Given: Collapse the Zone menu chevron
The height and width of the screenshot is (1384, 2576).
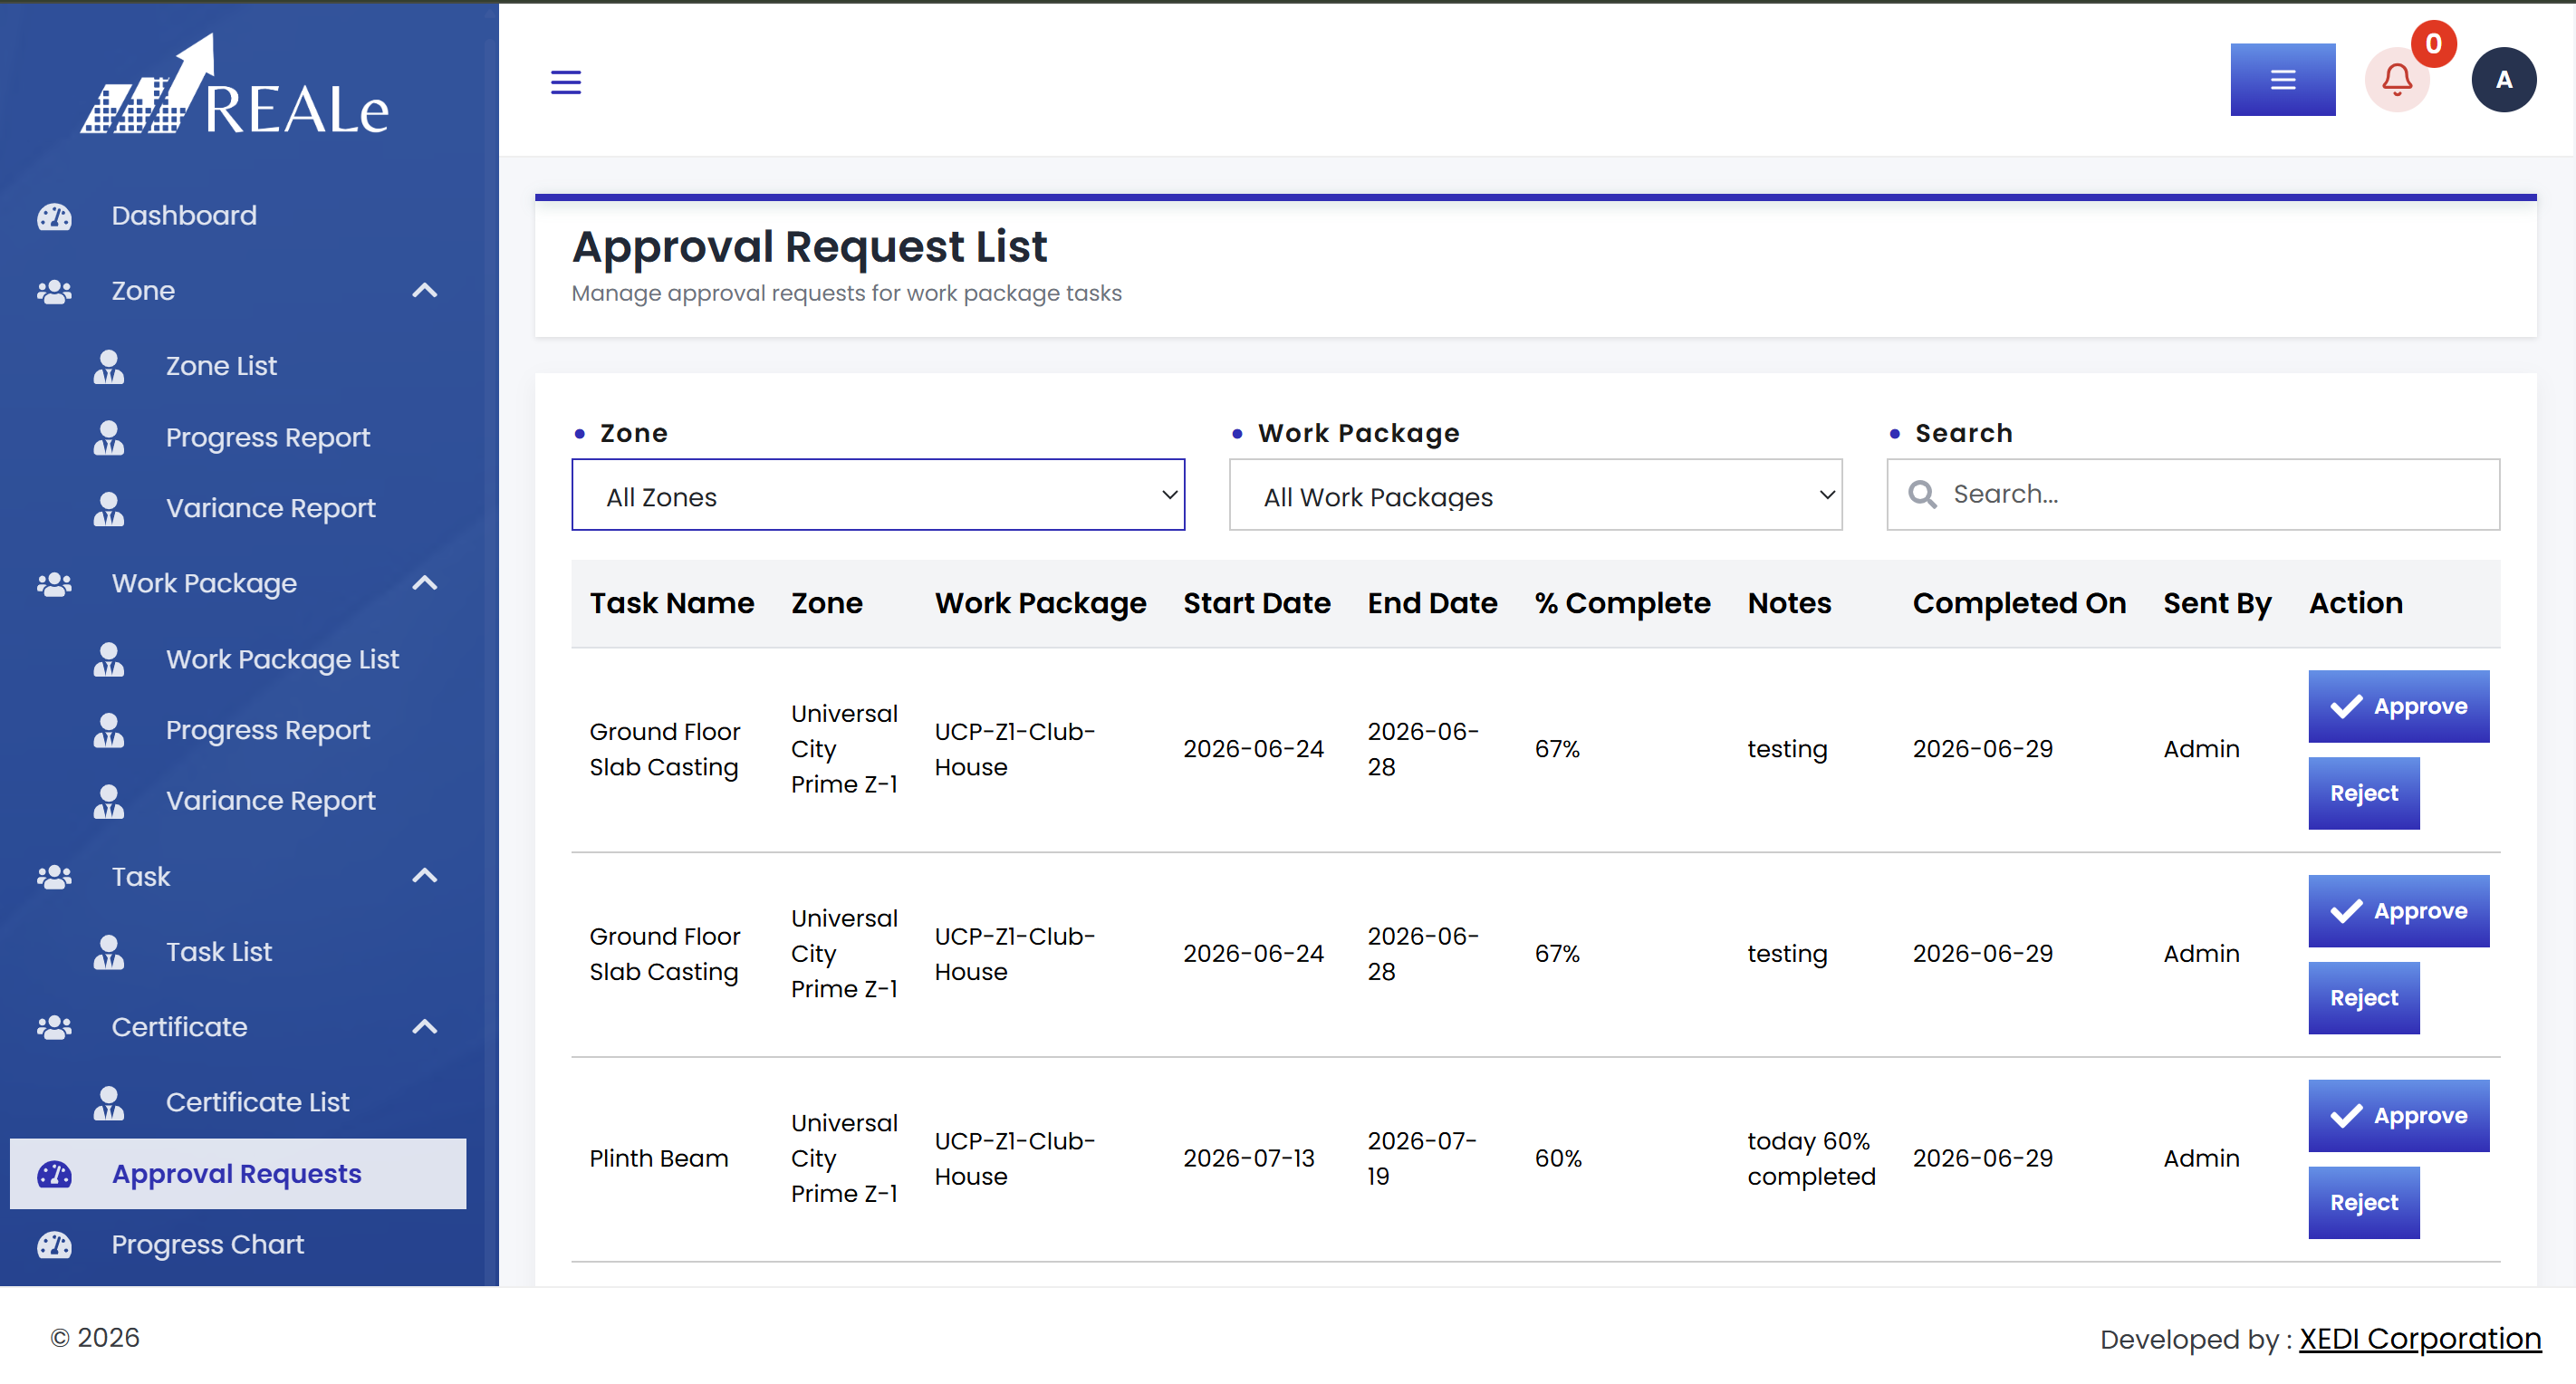Looking at the screenshot, I should tap(425, 291).
